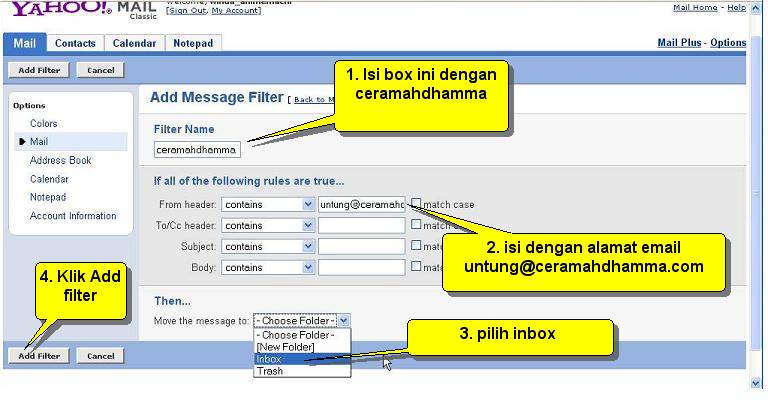Click bottom Add Filter button
The image size is (768, 400).
click(39, 356)
